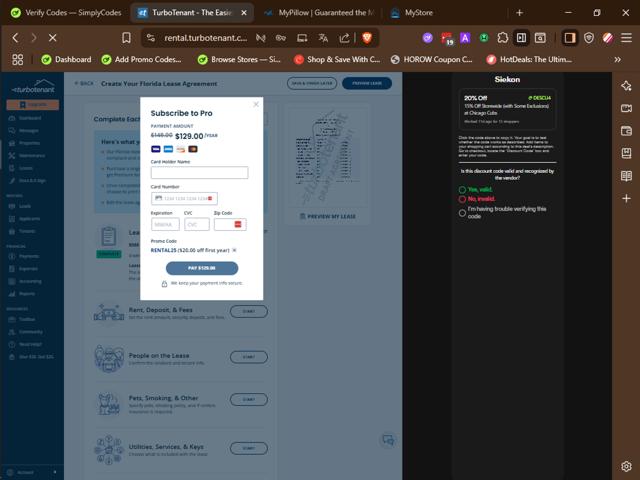The height and width of the screenshot is (480, 640).
Task: Go back to the previous page
Action: coord(16,38)
